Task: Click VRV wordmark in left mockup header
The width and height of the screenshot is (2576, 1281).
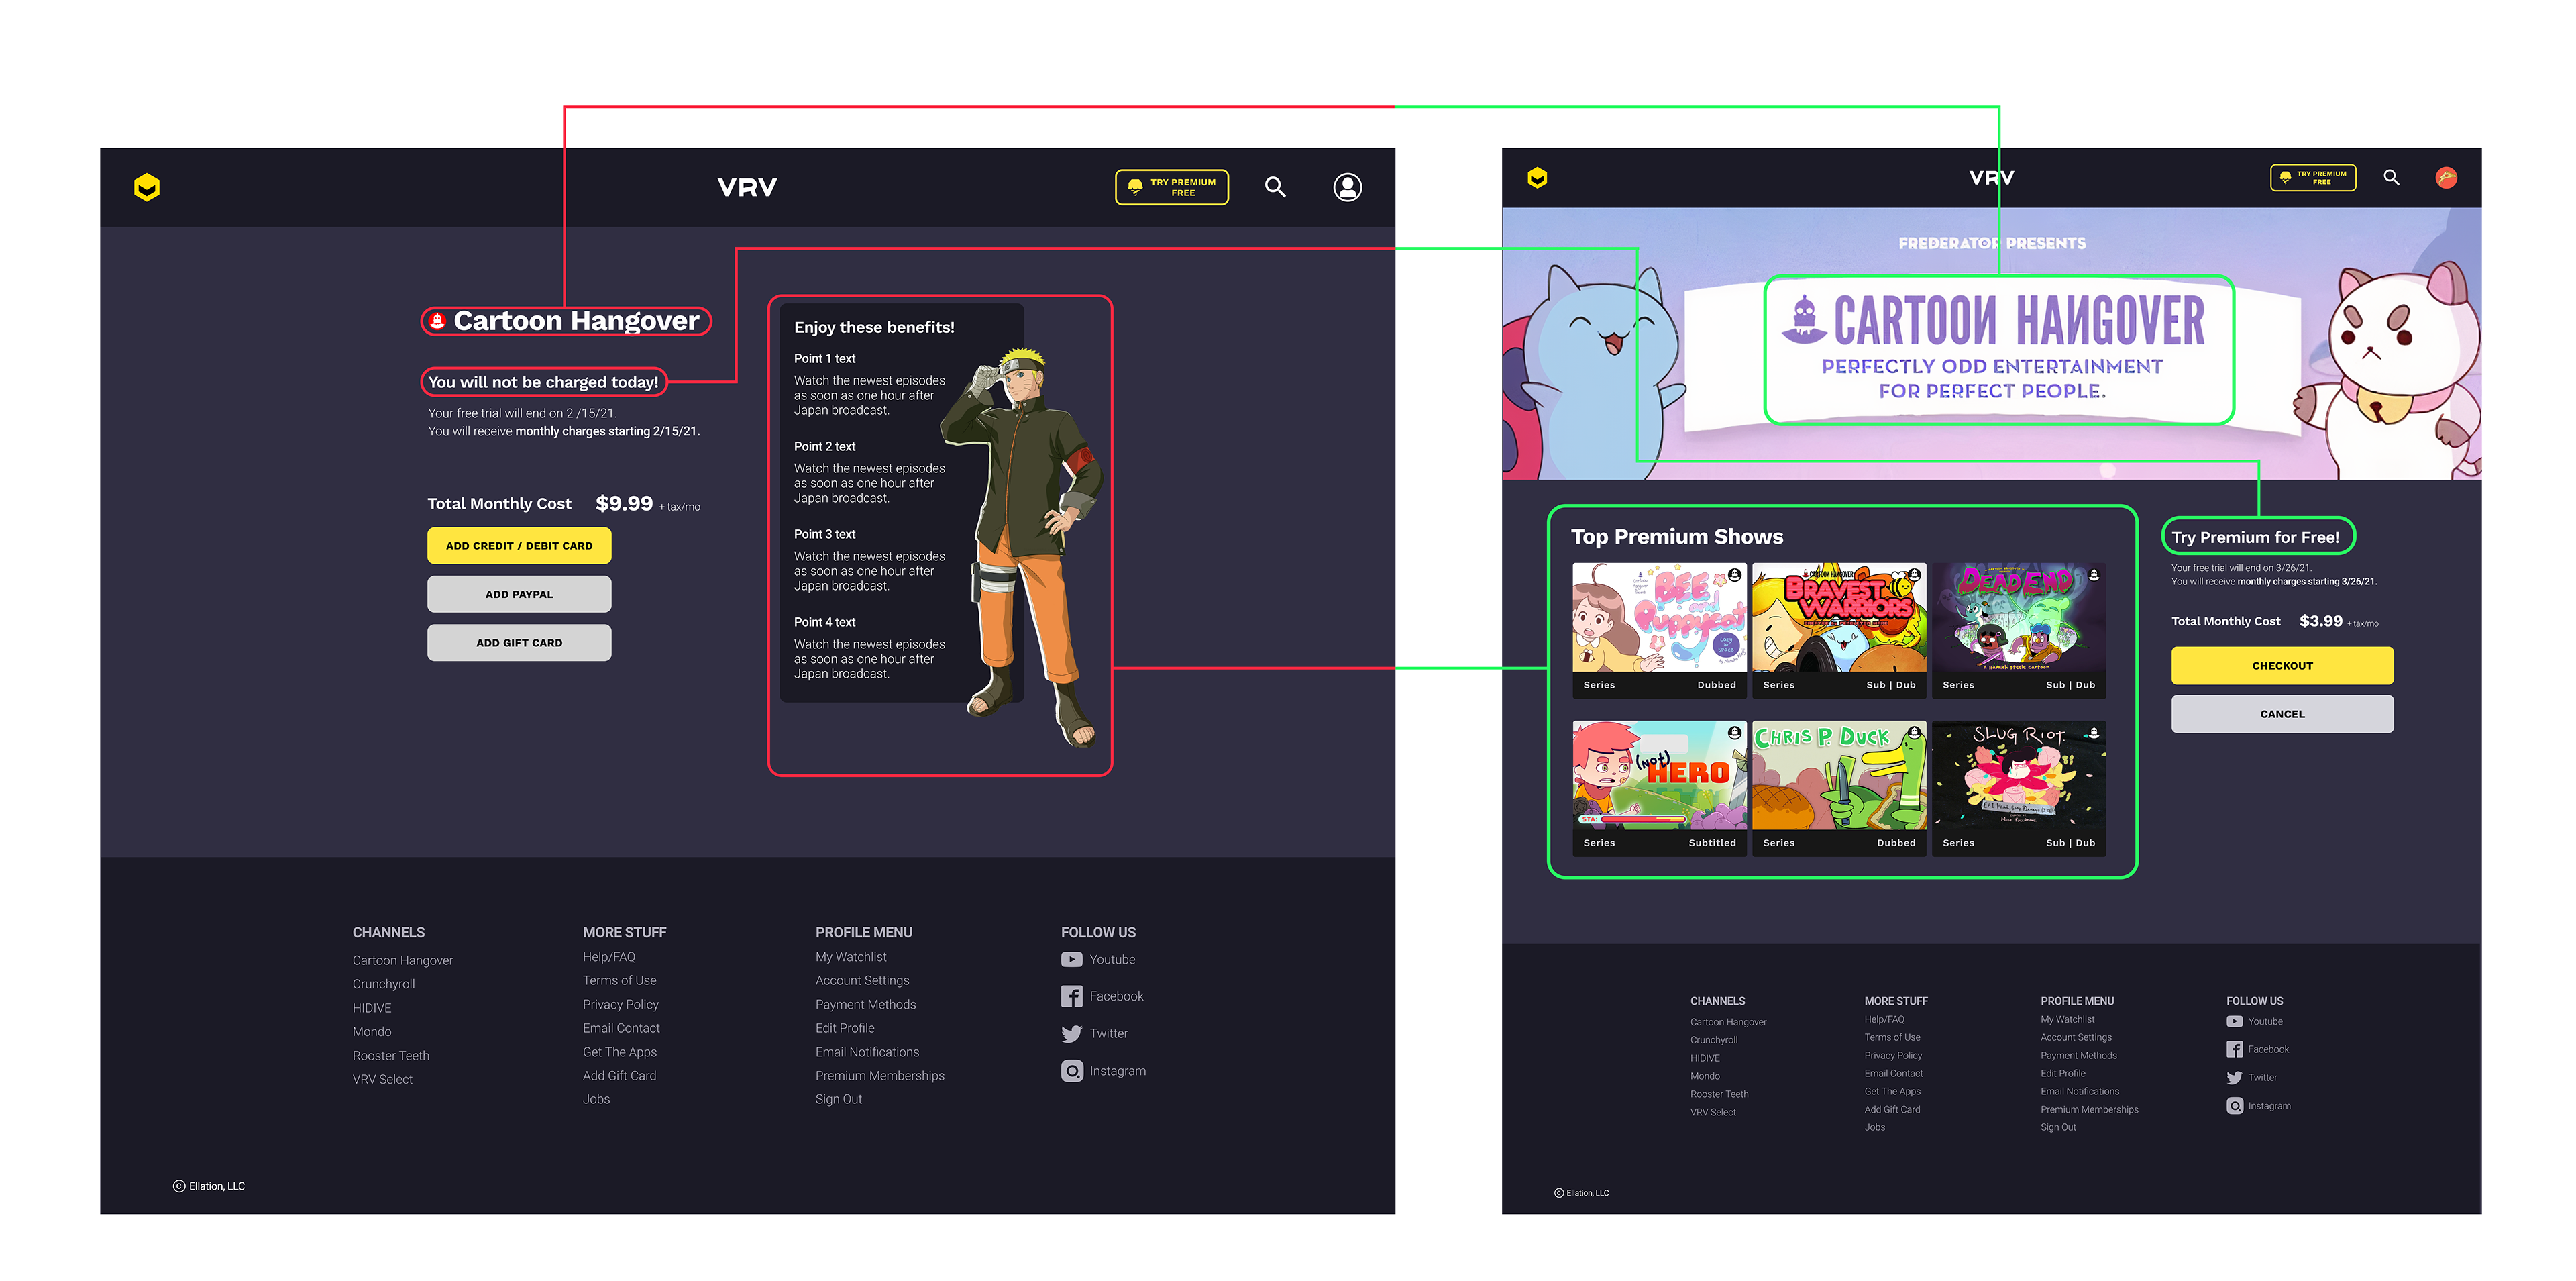Action: pos(746,187)
